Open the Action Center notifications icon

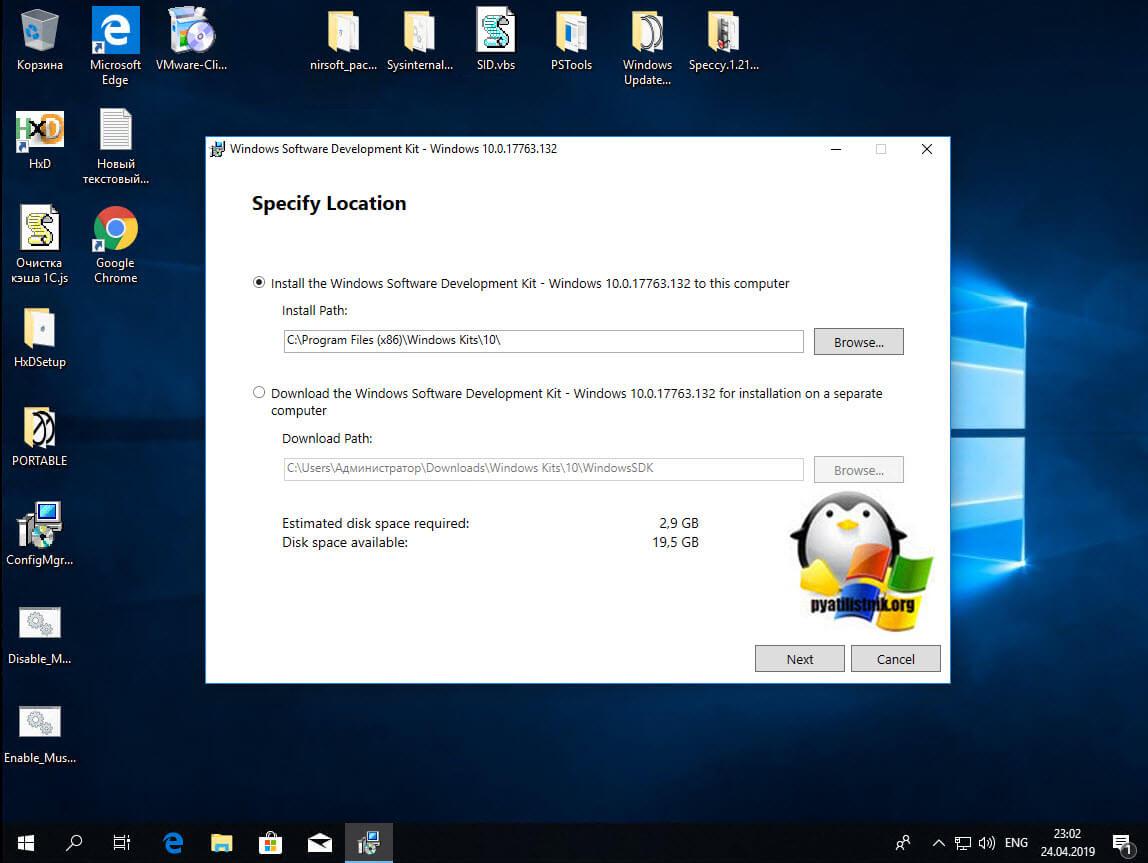coord(1122,843)
